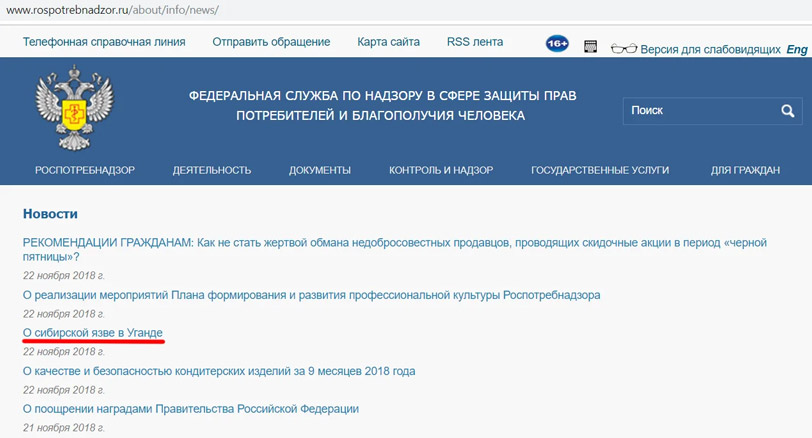Open RSS лента link

click(x=475, y=42)
